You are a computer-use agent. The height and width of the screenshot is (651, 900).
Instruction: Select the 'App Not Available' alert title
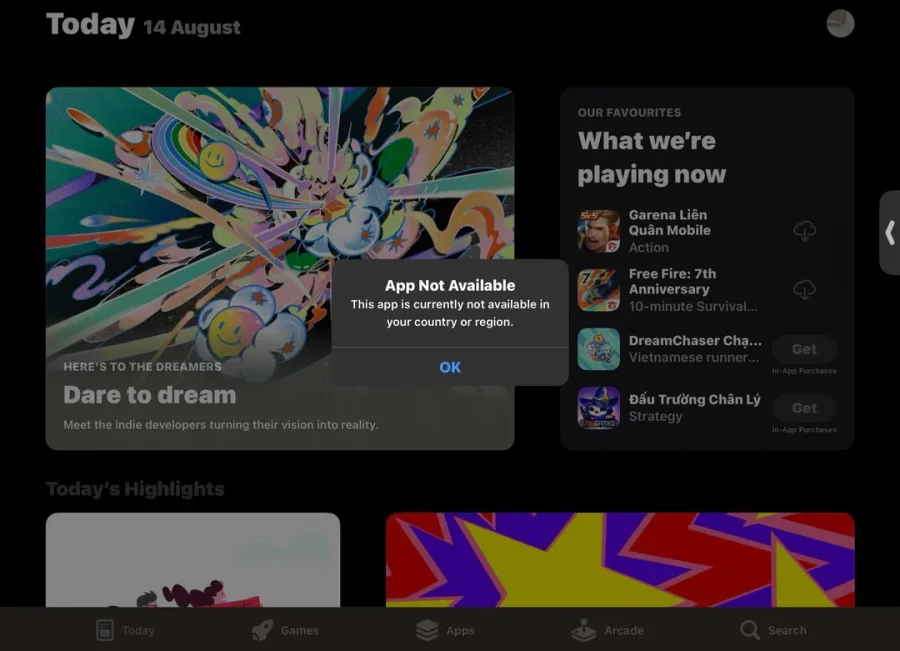coord(450,285)
